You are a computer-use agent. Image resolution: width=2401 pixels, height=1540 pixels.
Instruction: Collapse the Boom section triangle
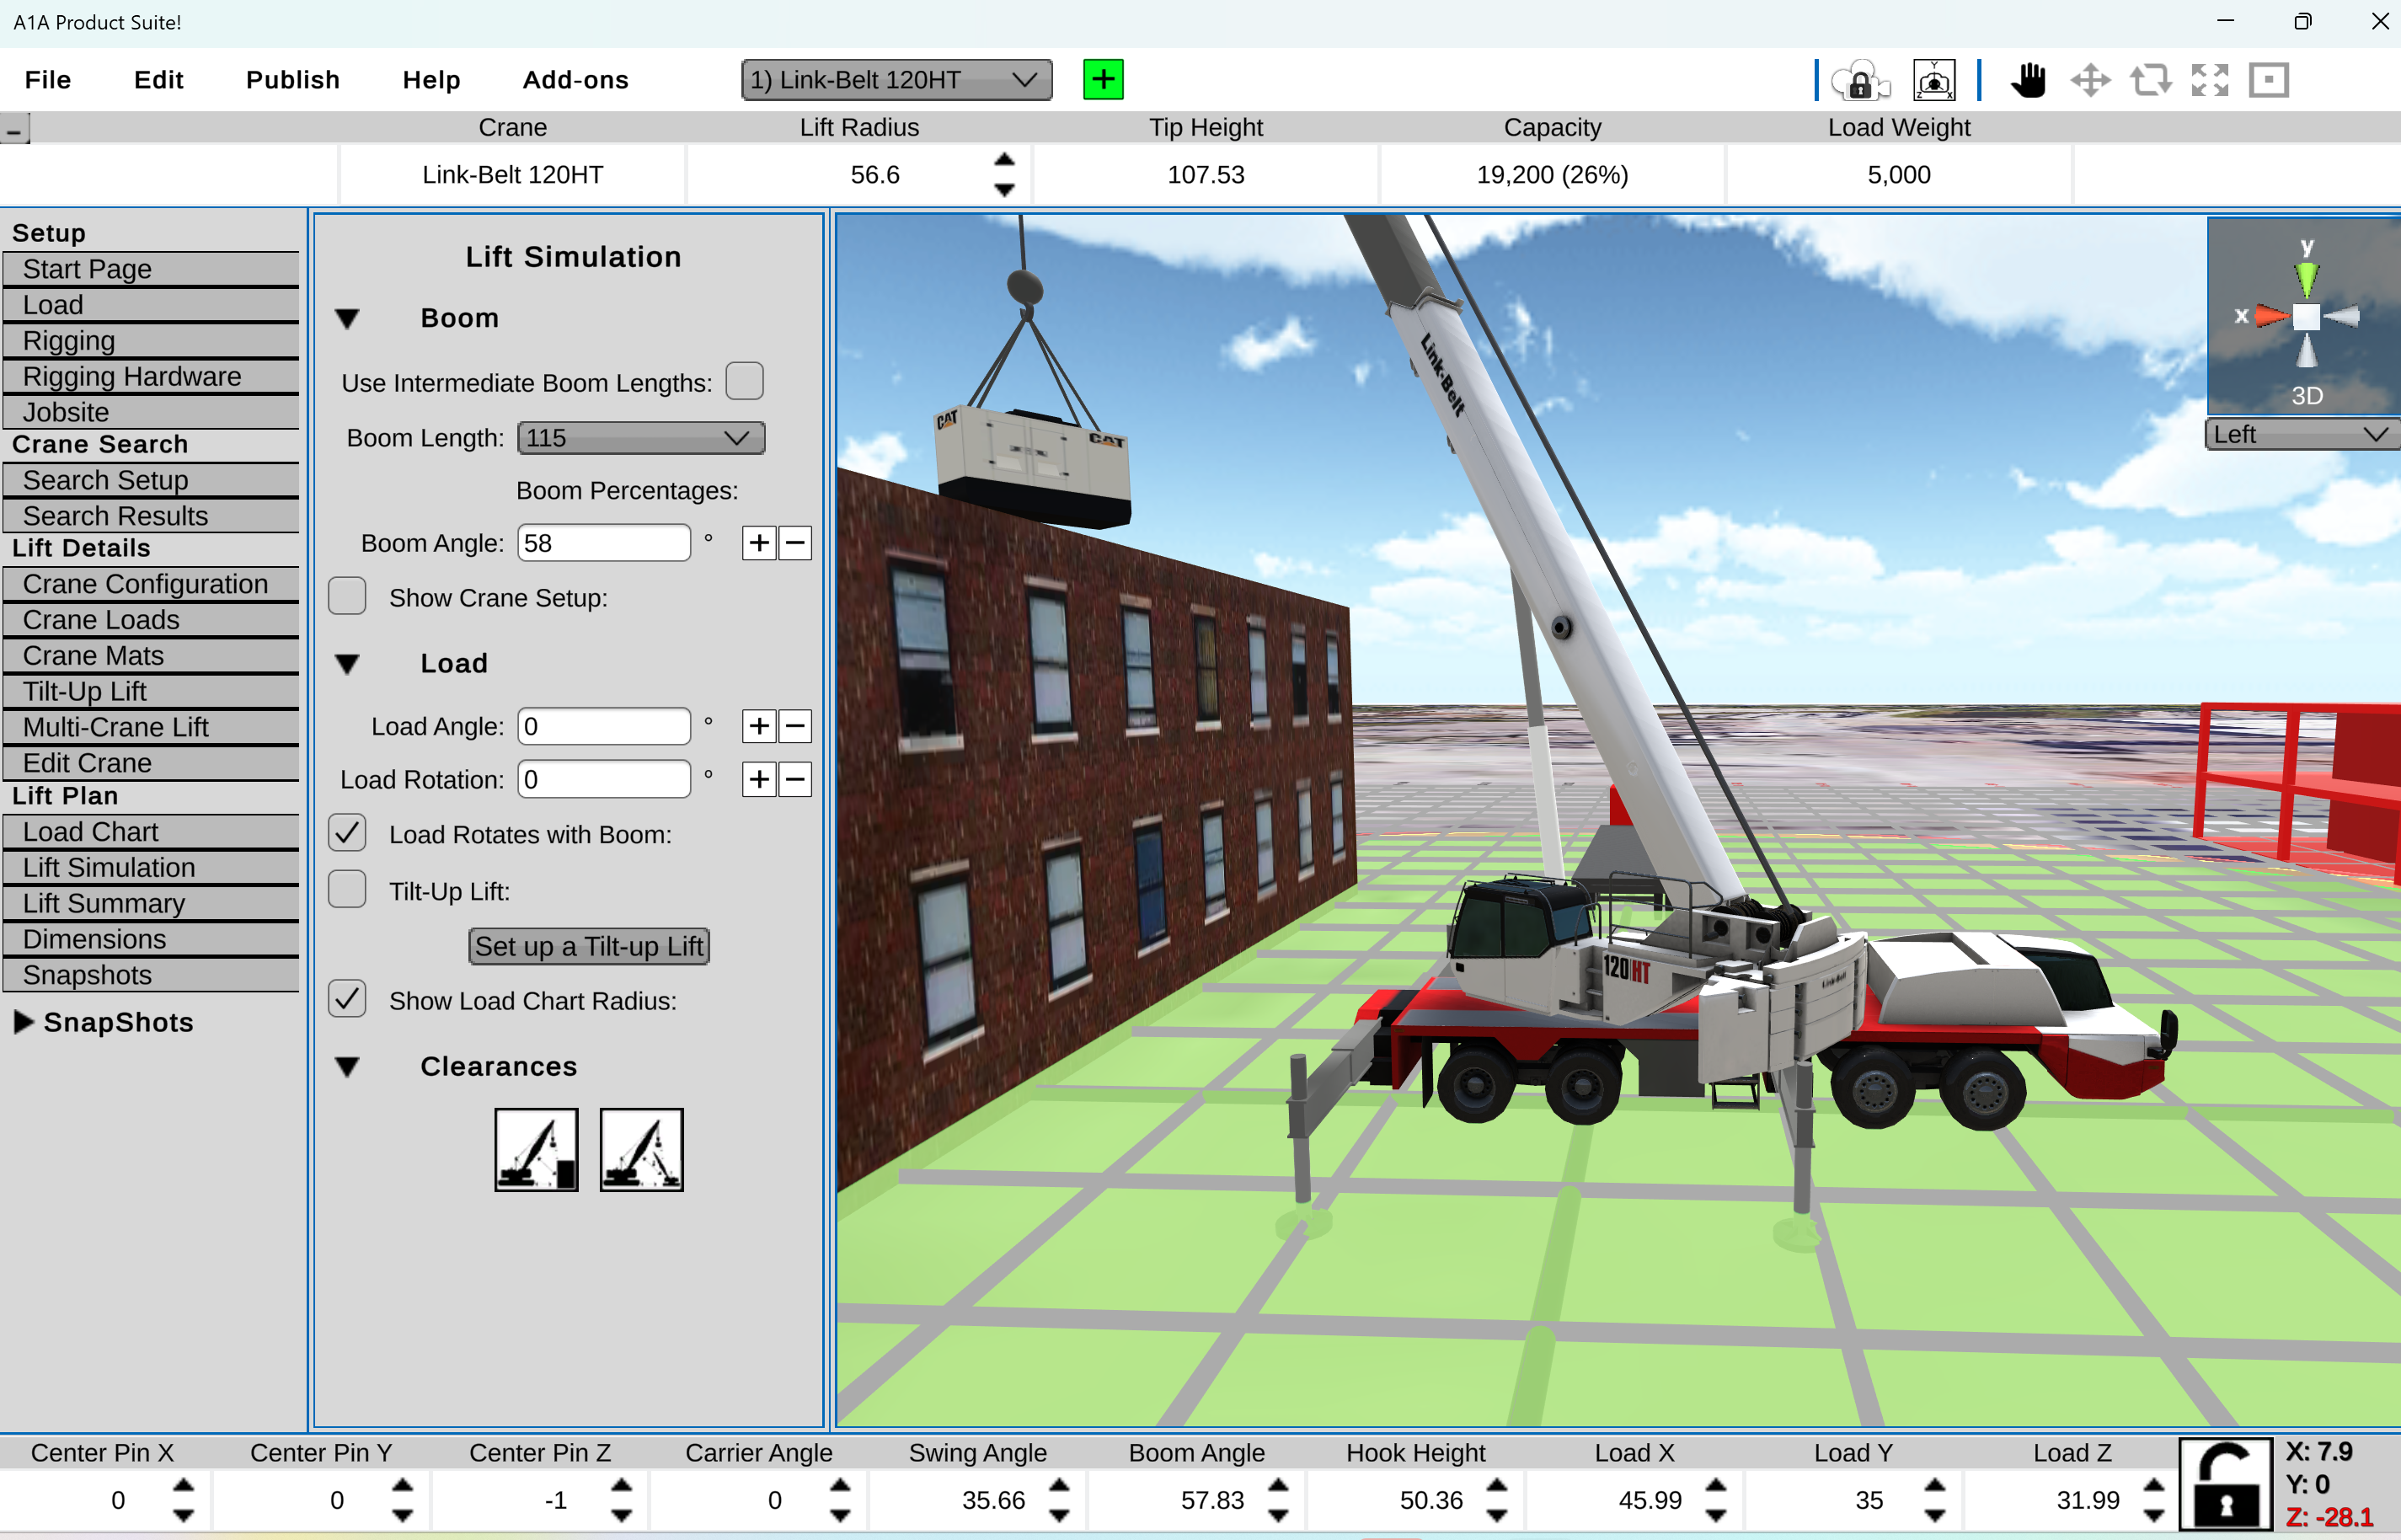(x=347, y=319)
